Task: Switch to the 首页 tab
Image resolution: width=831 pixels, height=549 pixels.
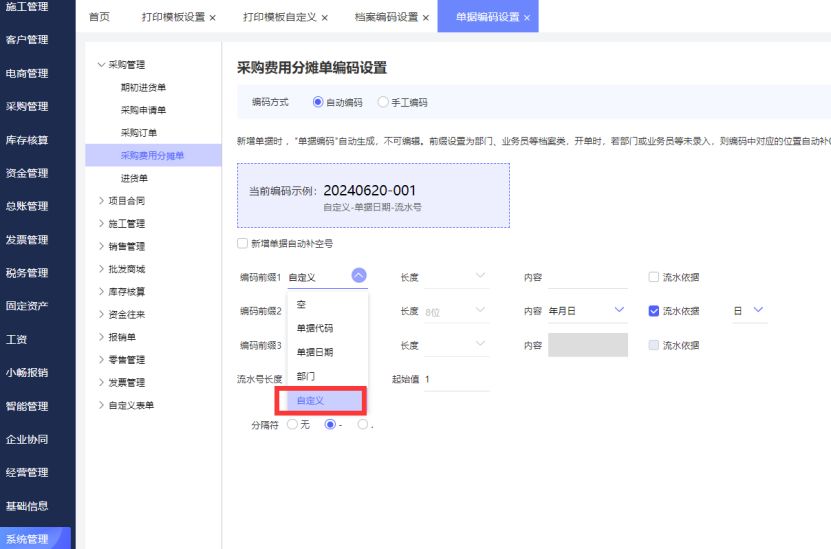Action: 99,18
